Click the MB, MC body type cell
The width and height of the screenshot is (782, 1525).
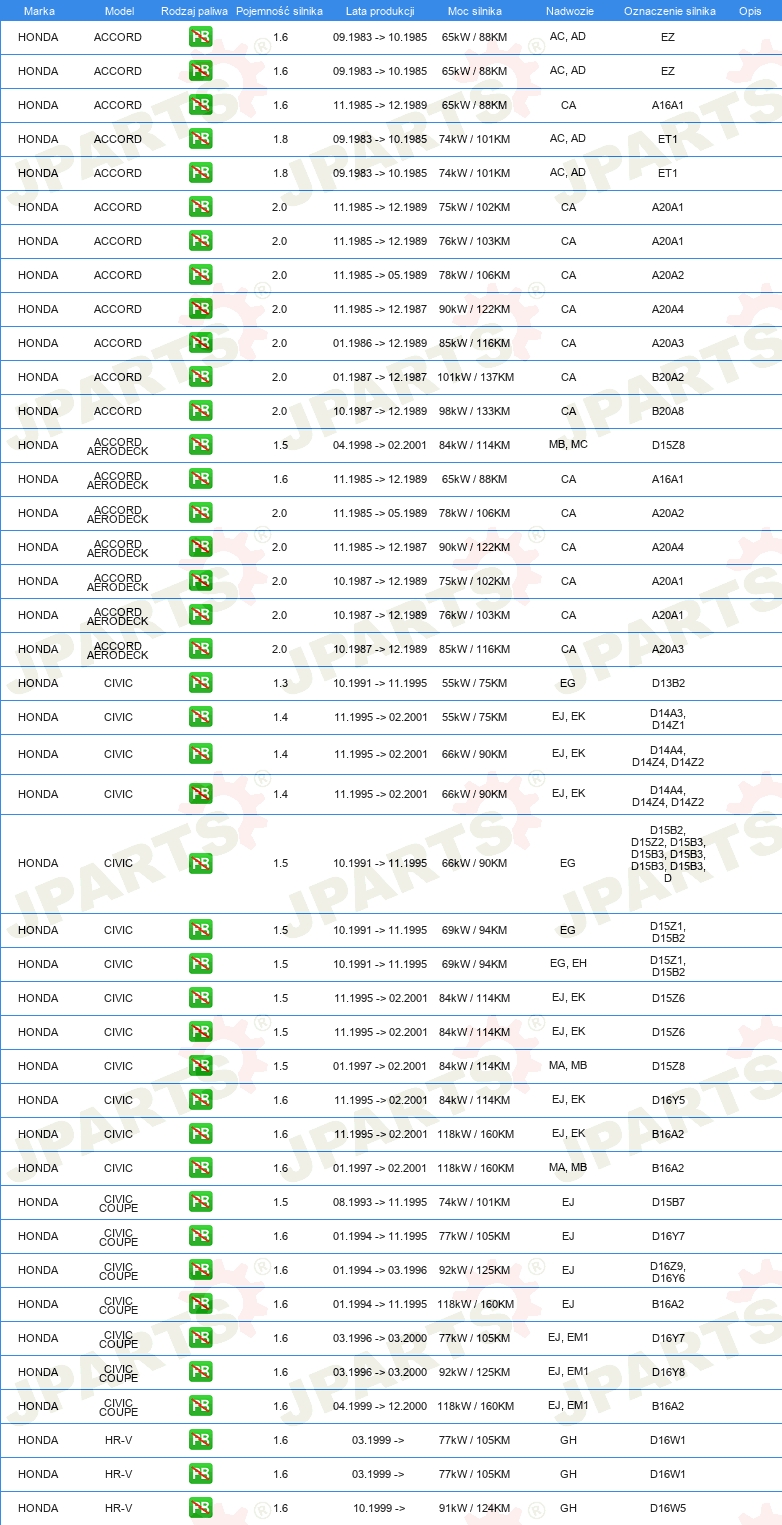pos(568,445)
